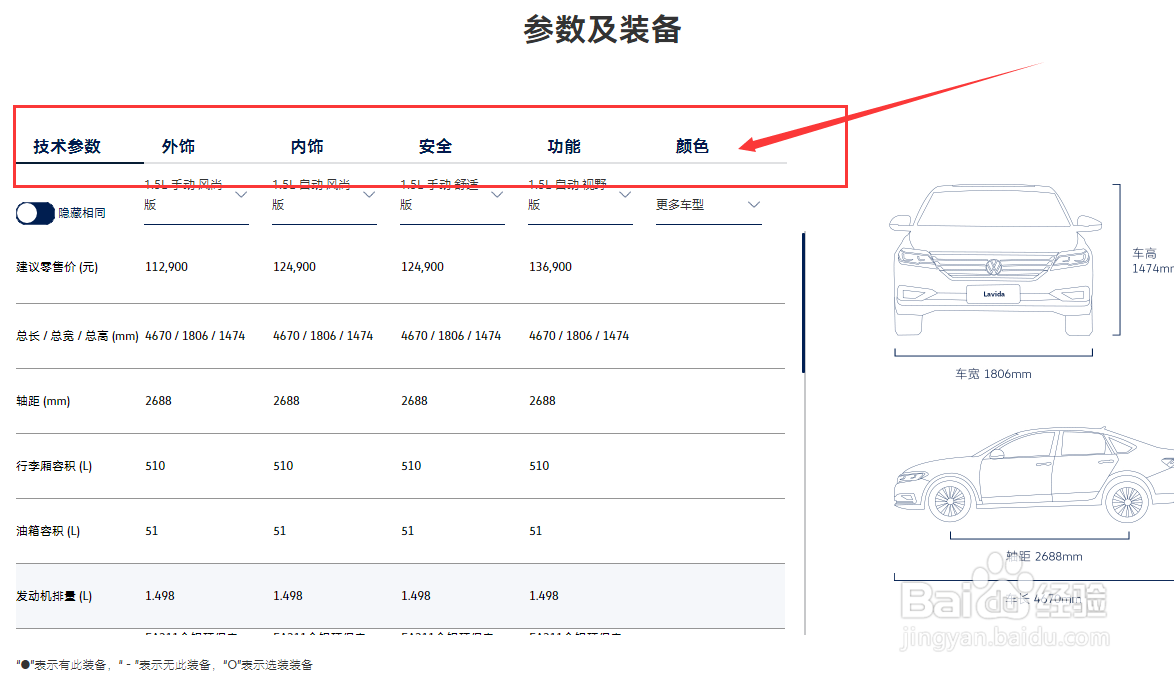Click 4670 / 1806 / 1474 under 自动 视野版
Image resolution: width=1174 pixels, height=677 pixels.
tap(579, 336)
